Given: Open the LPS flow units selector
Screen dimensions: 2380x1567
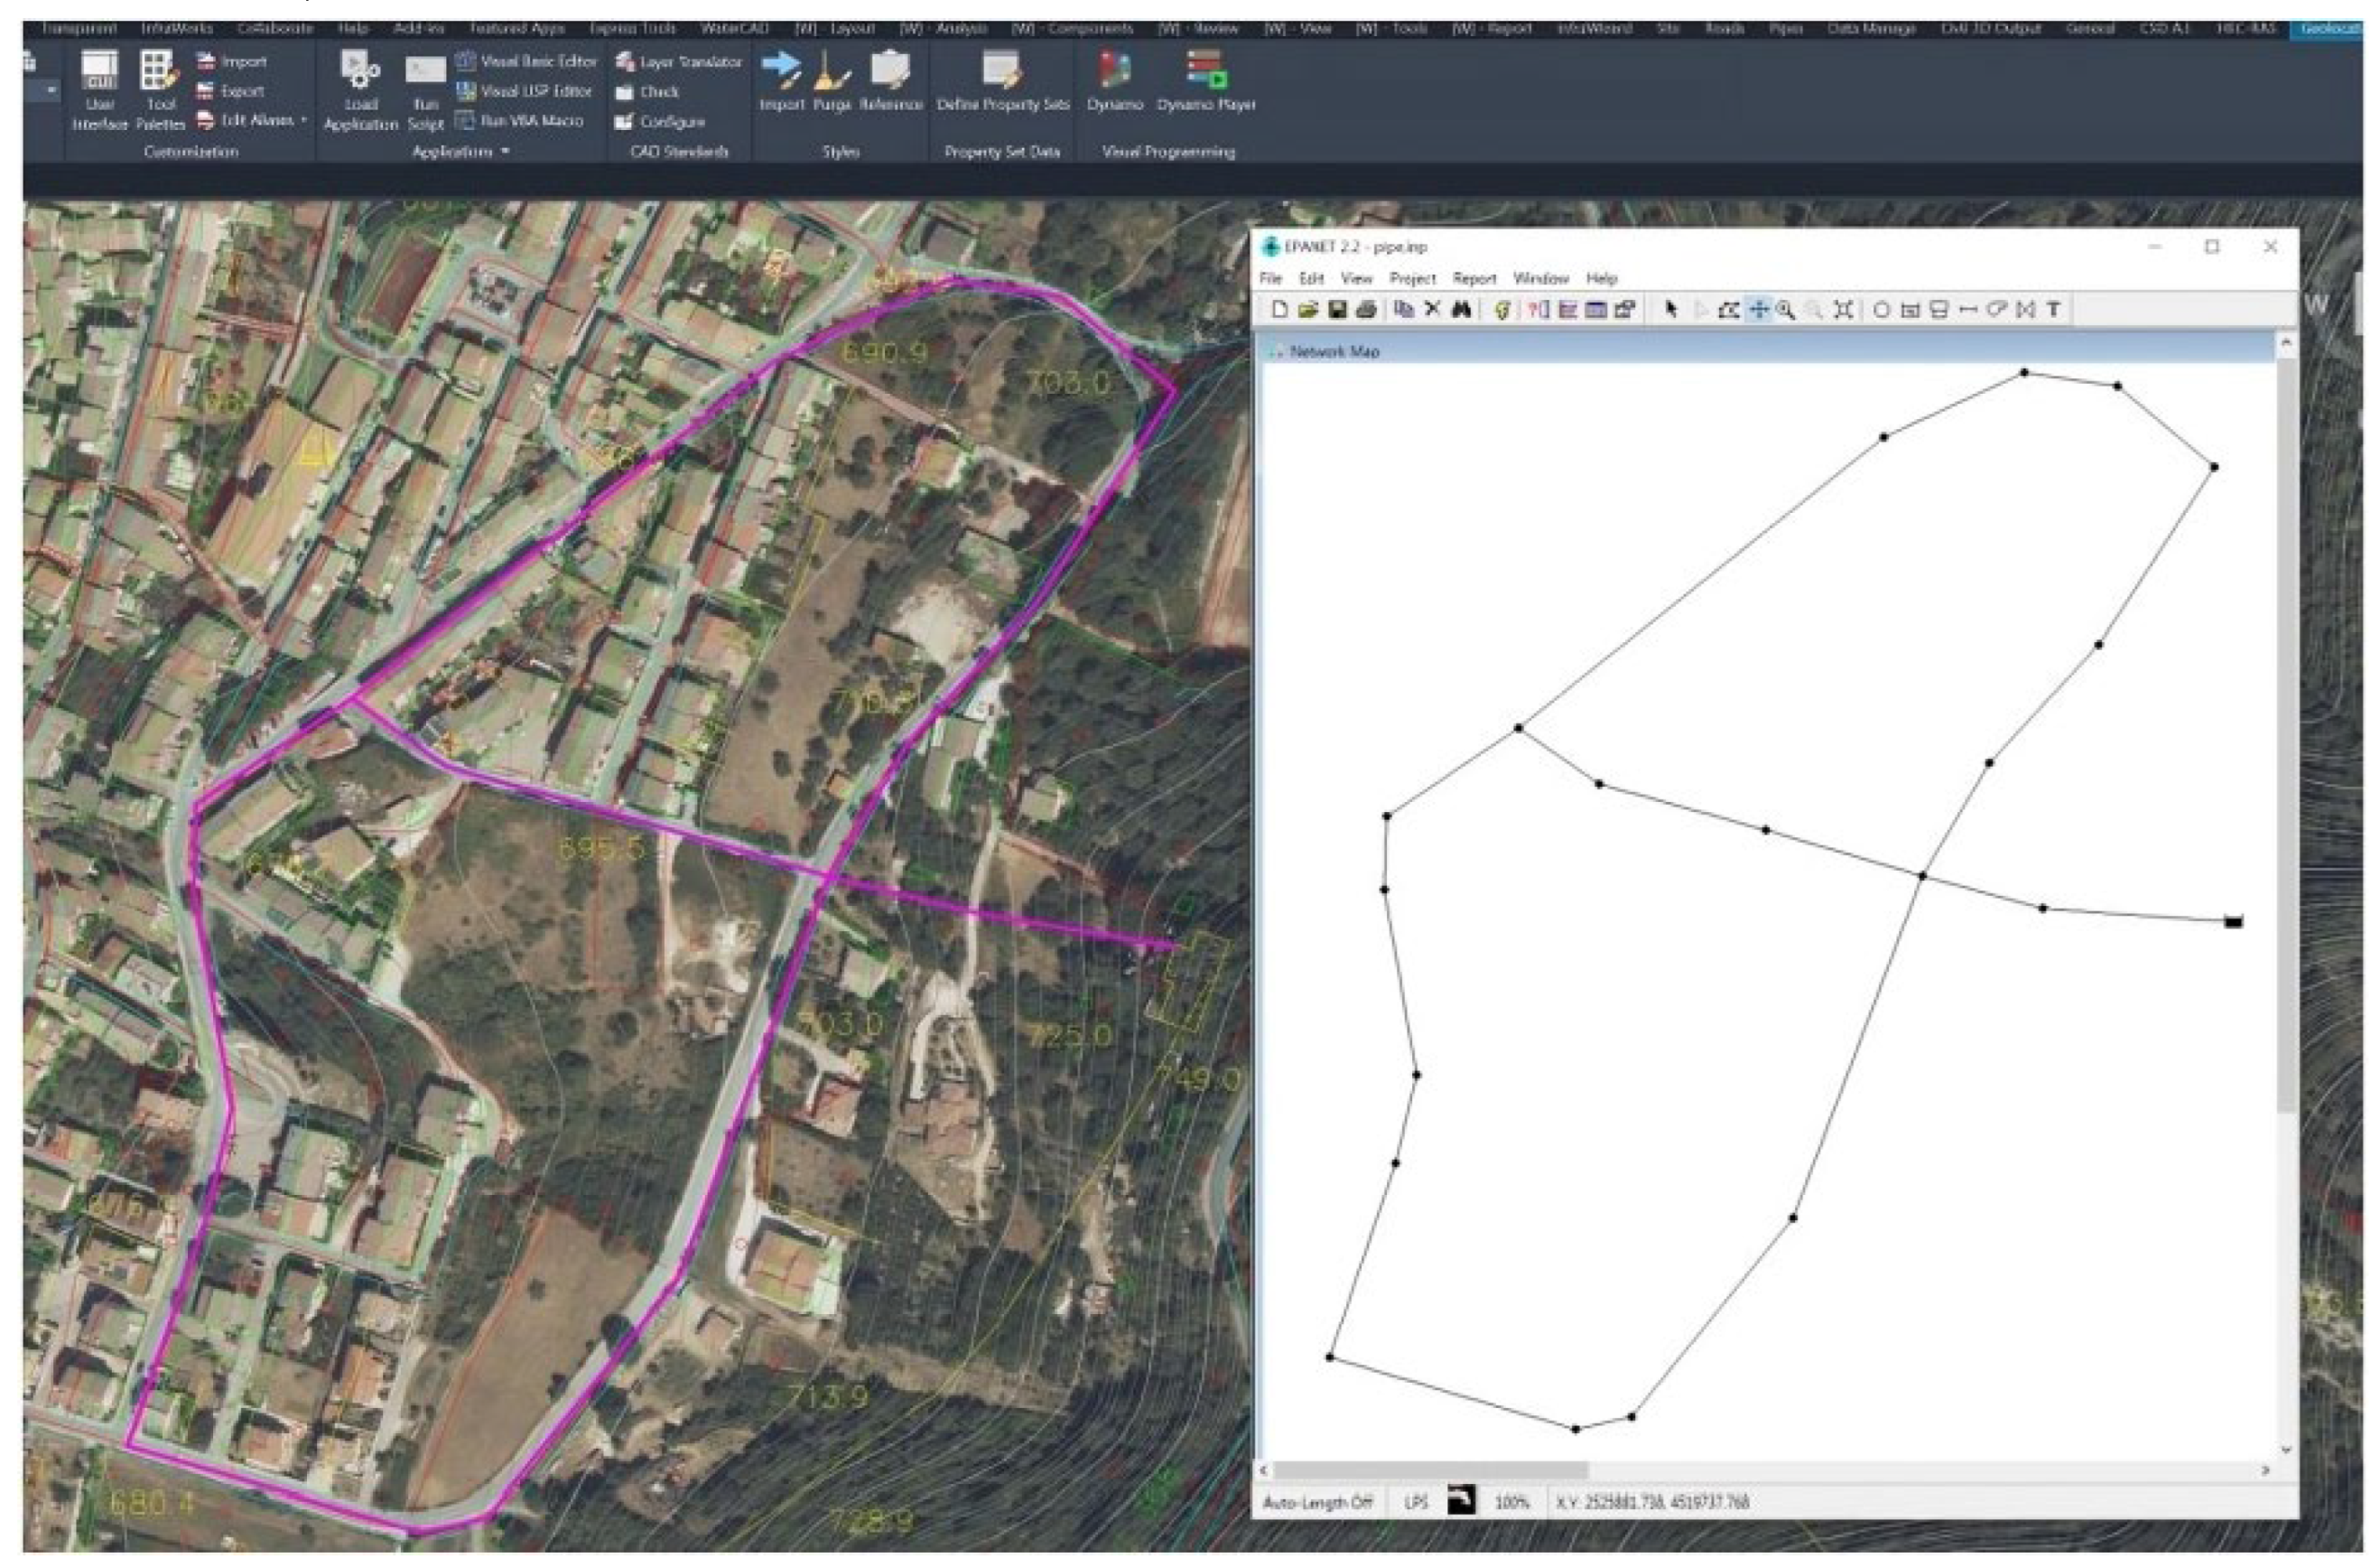Looking at the screenshot, I should click(x=1415, y=1502).
